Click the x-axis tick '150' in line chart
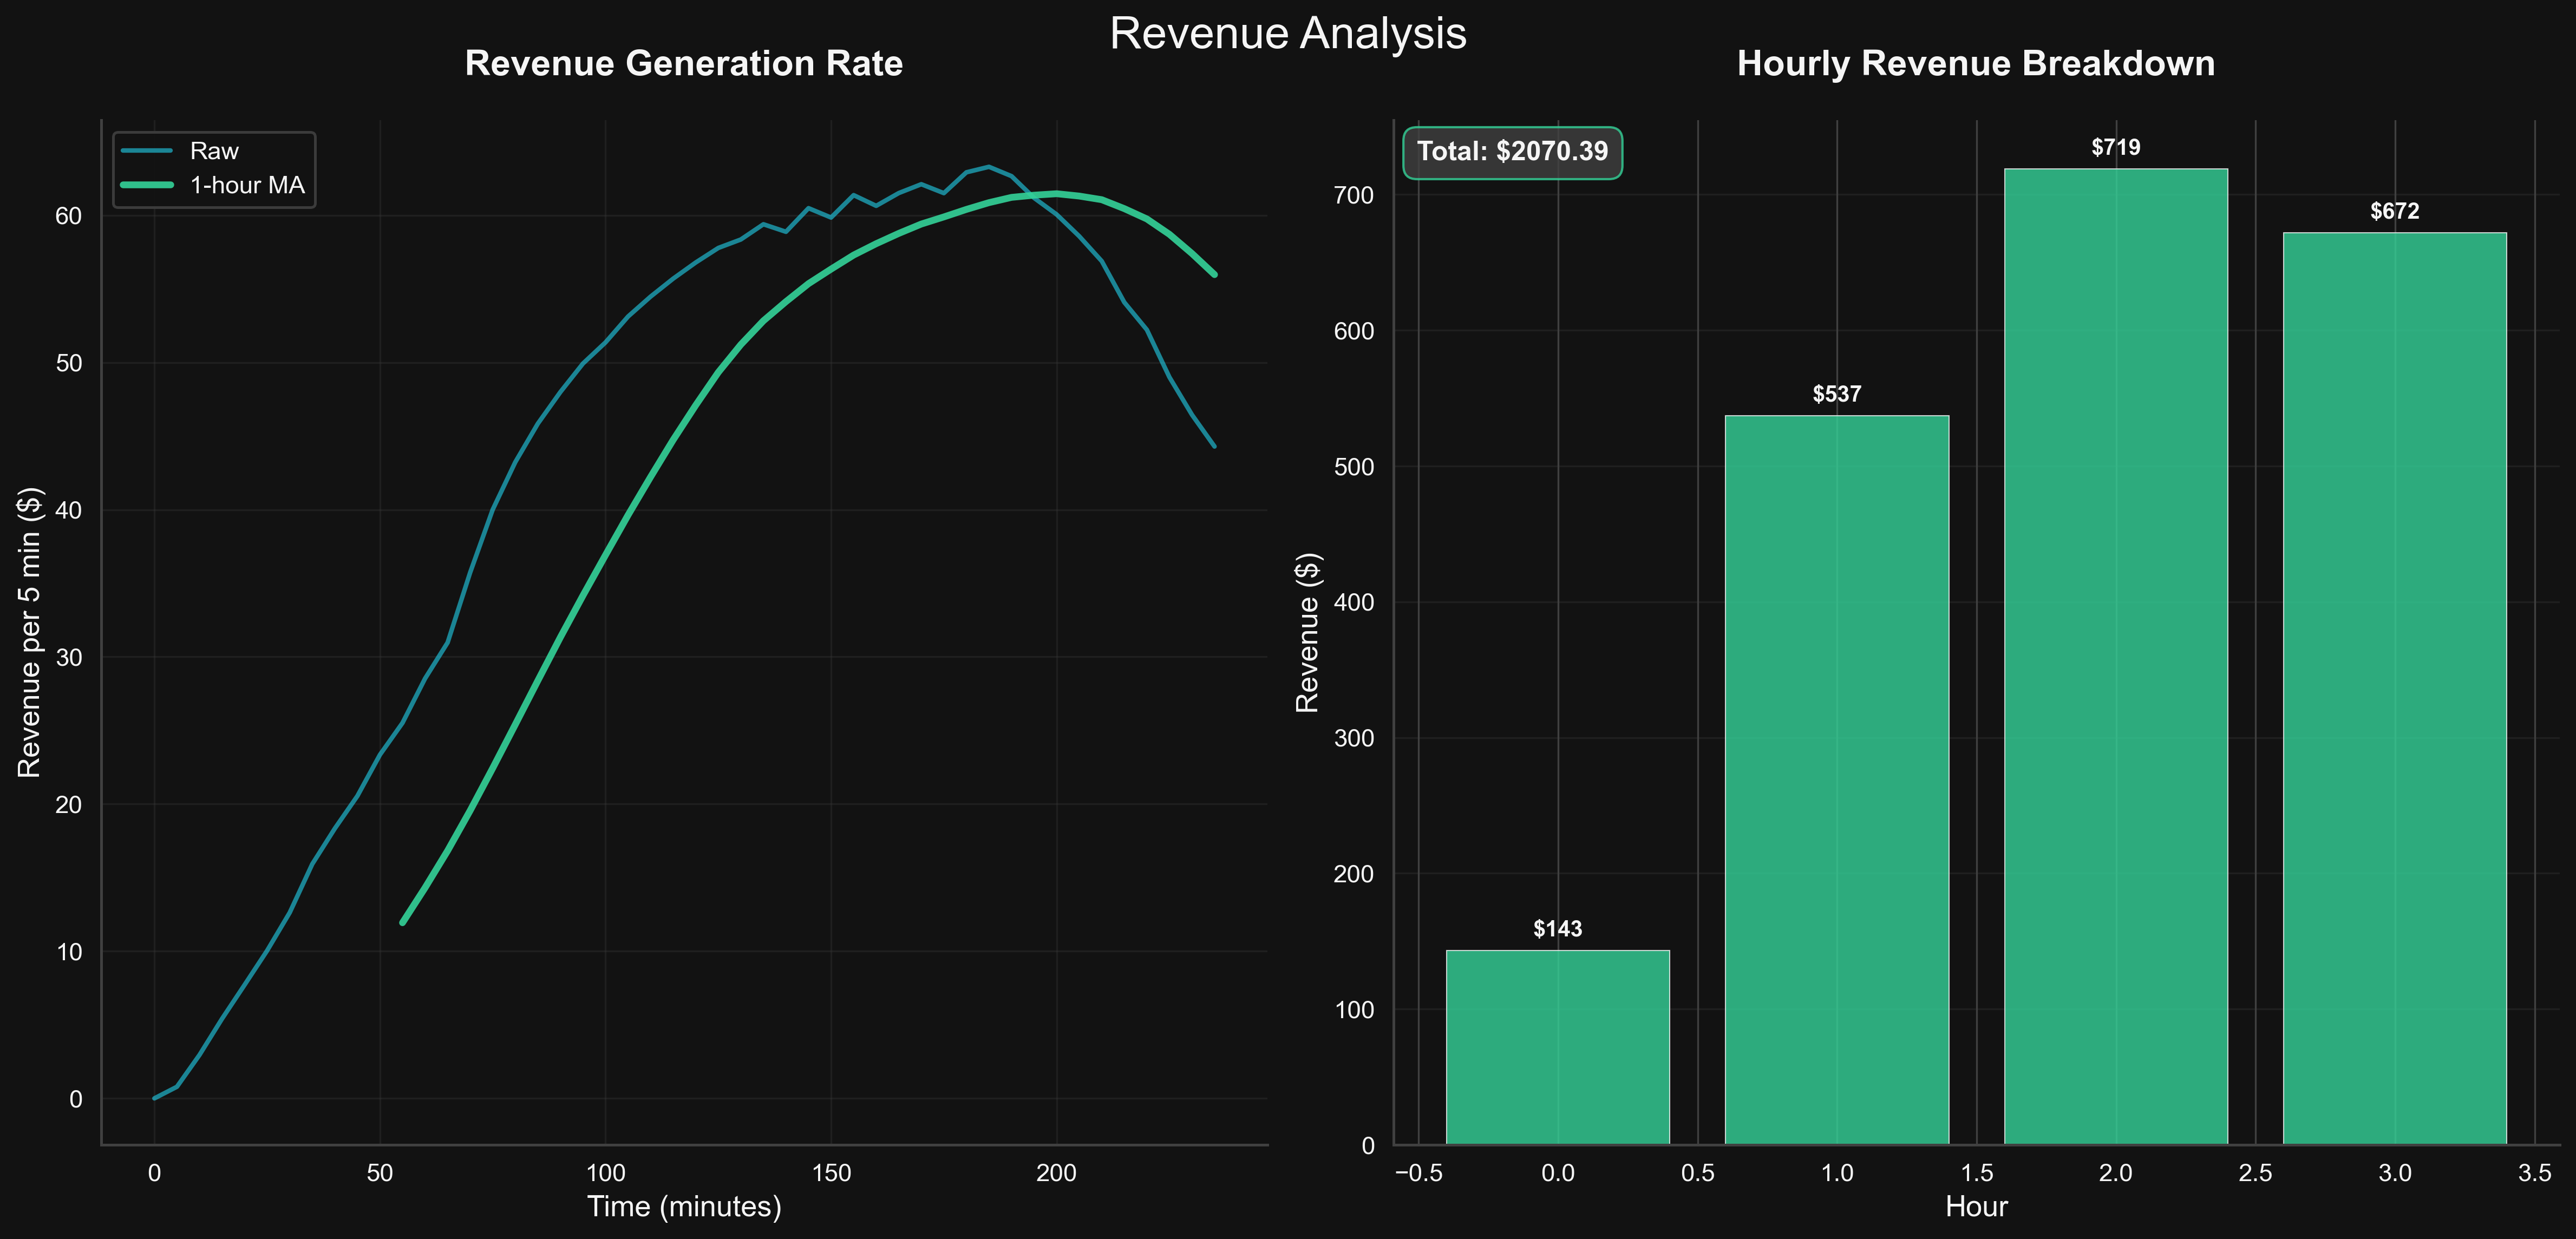 coord(831,1173)
